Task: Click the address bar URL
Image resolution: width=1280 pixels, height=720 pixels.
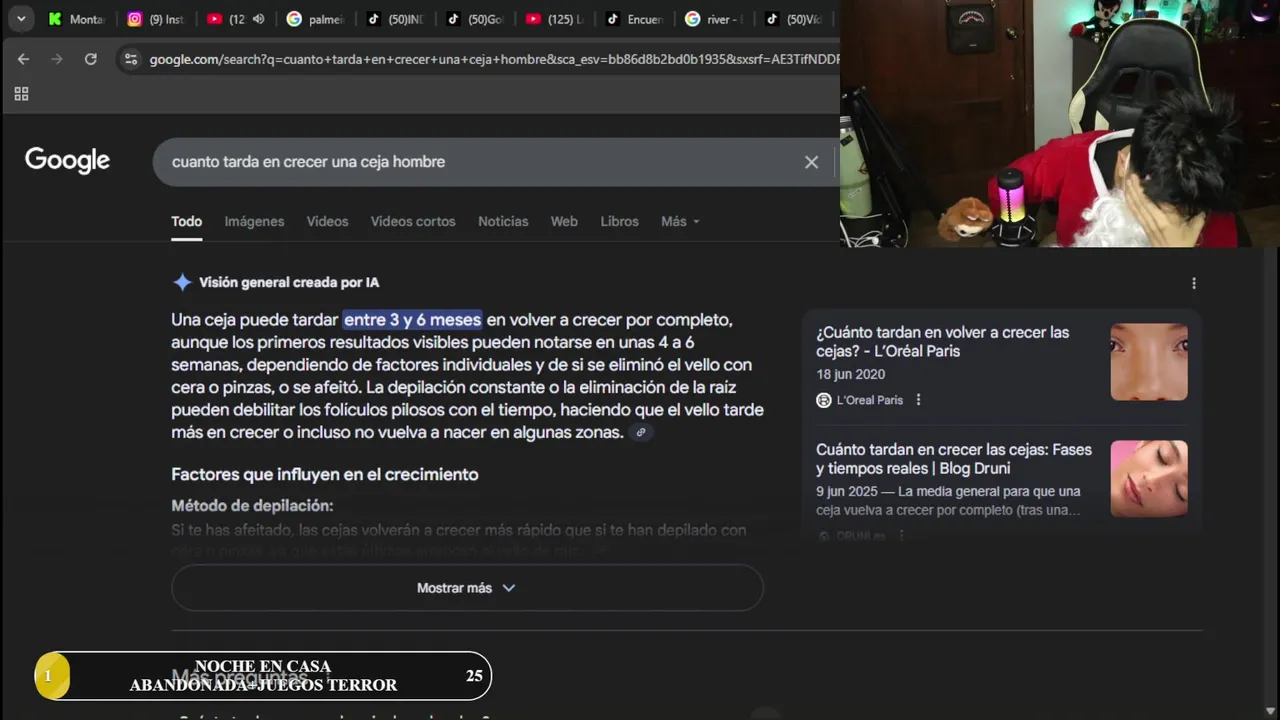Action: click(x=494, y=59)
